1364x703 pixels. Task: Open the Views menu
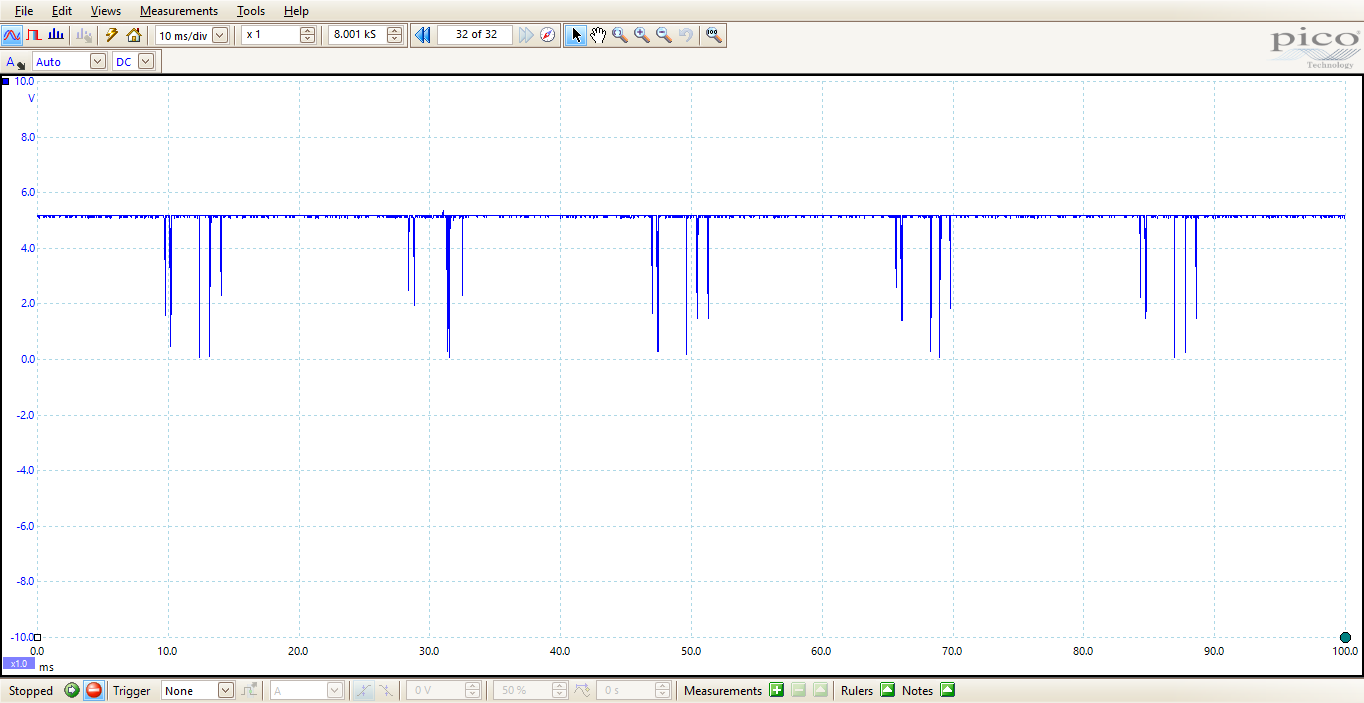coord(106,11)
